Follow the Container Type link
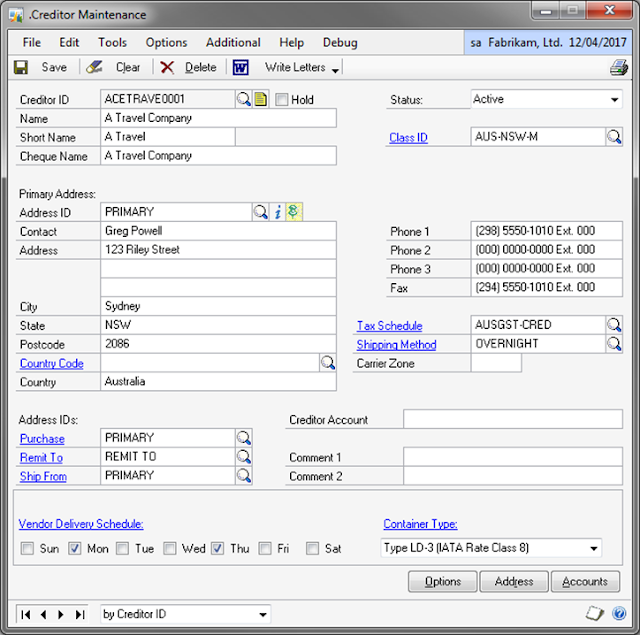Screen dimensions: 640x635 (x=420, y=524)
